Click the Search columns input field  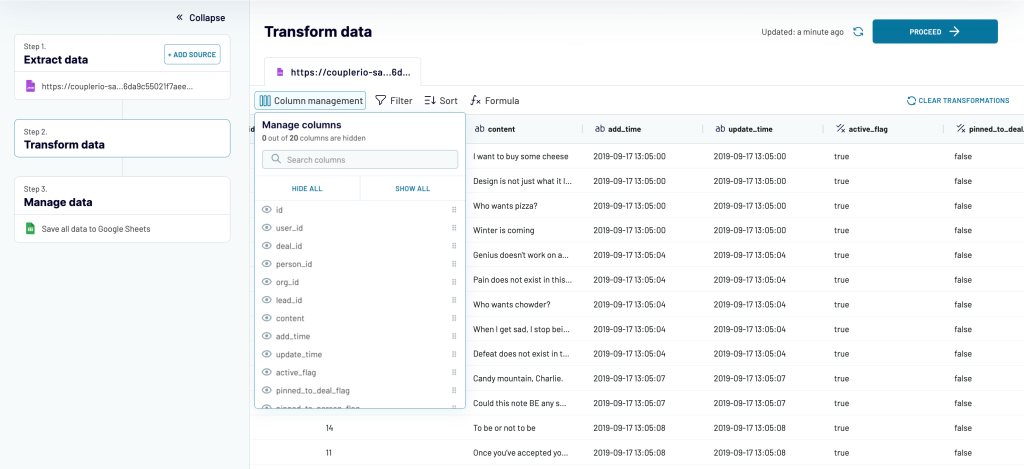[x=360, y=159]
